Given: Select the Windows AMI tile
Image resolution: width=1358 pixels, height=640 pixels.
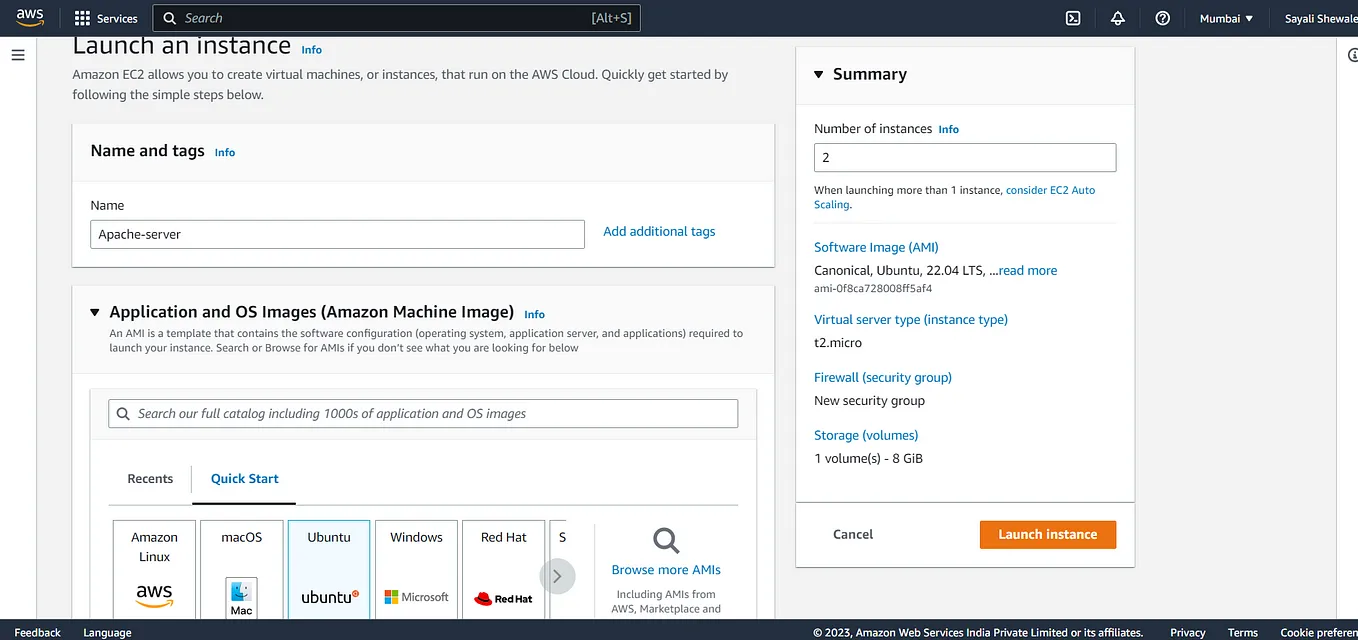Looking at the screenshot, I should tap(416, 568).
